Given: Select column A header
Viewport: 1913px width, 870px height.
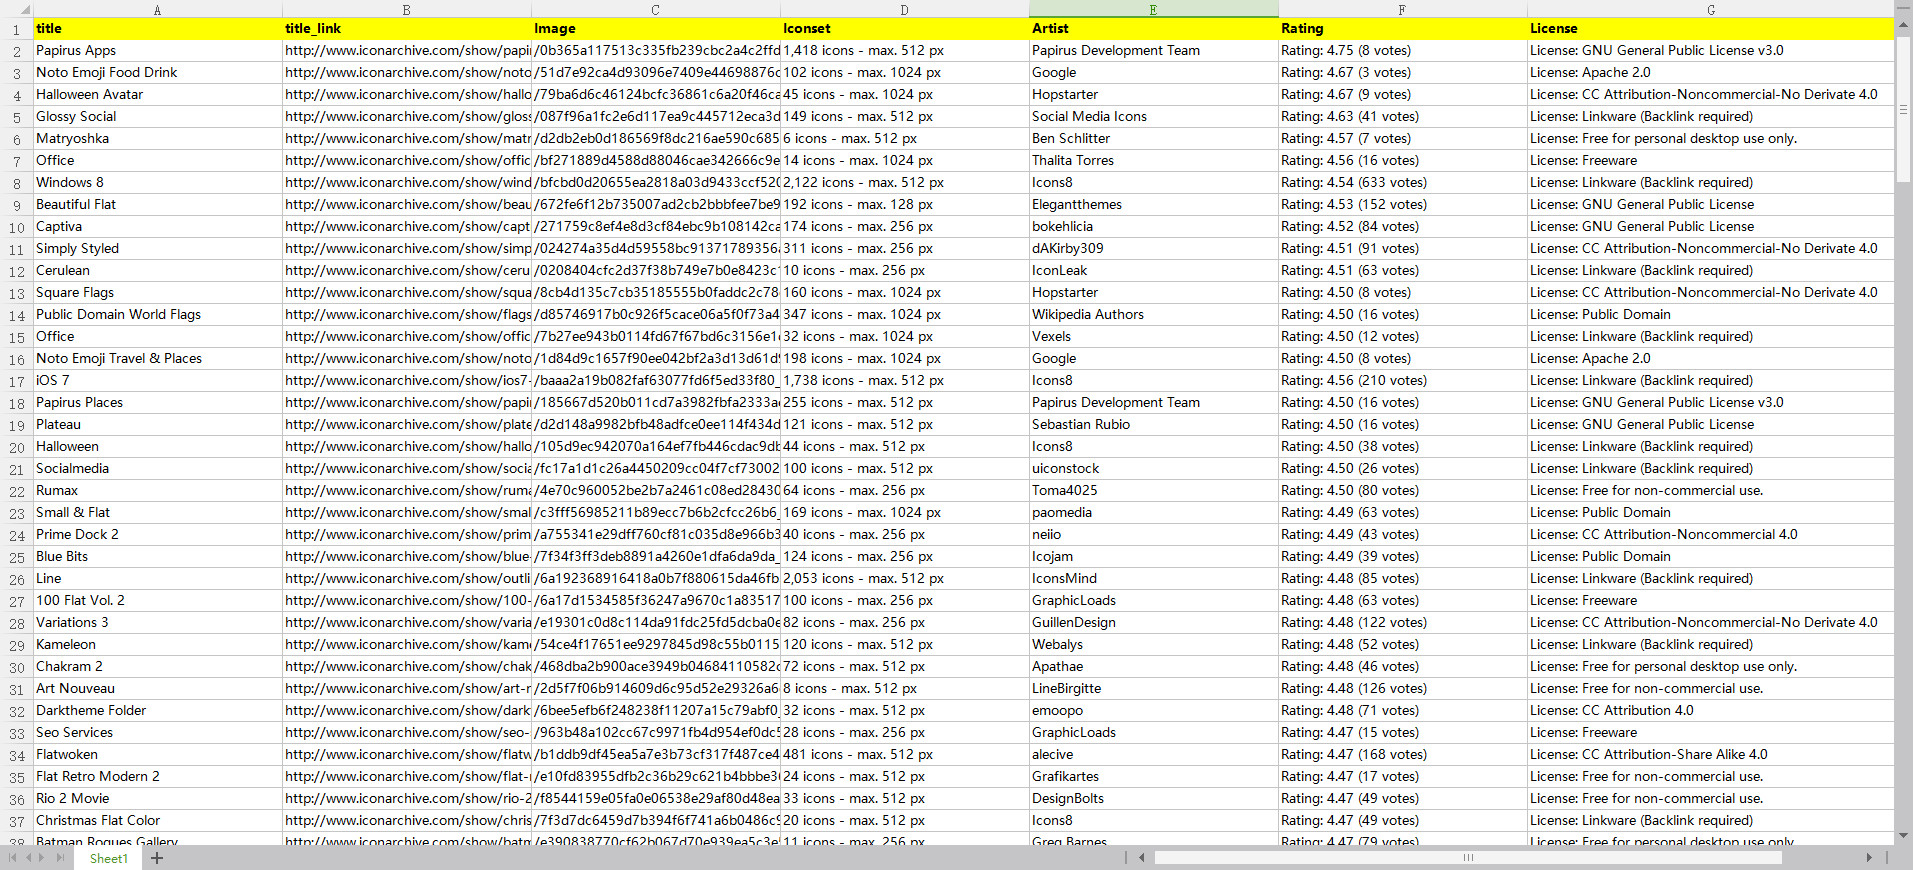Looking at the screenshot, I should coord(157,9).
